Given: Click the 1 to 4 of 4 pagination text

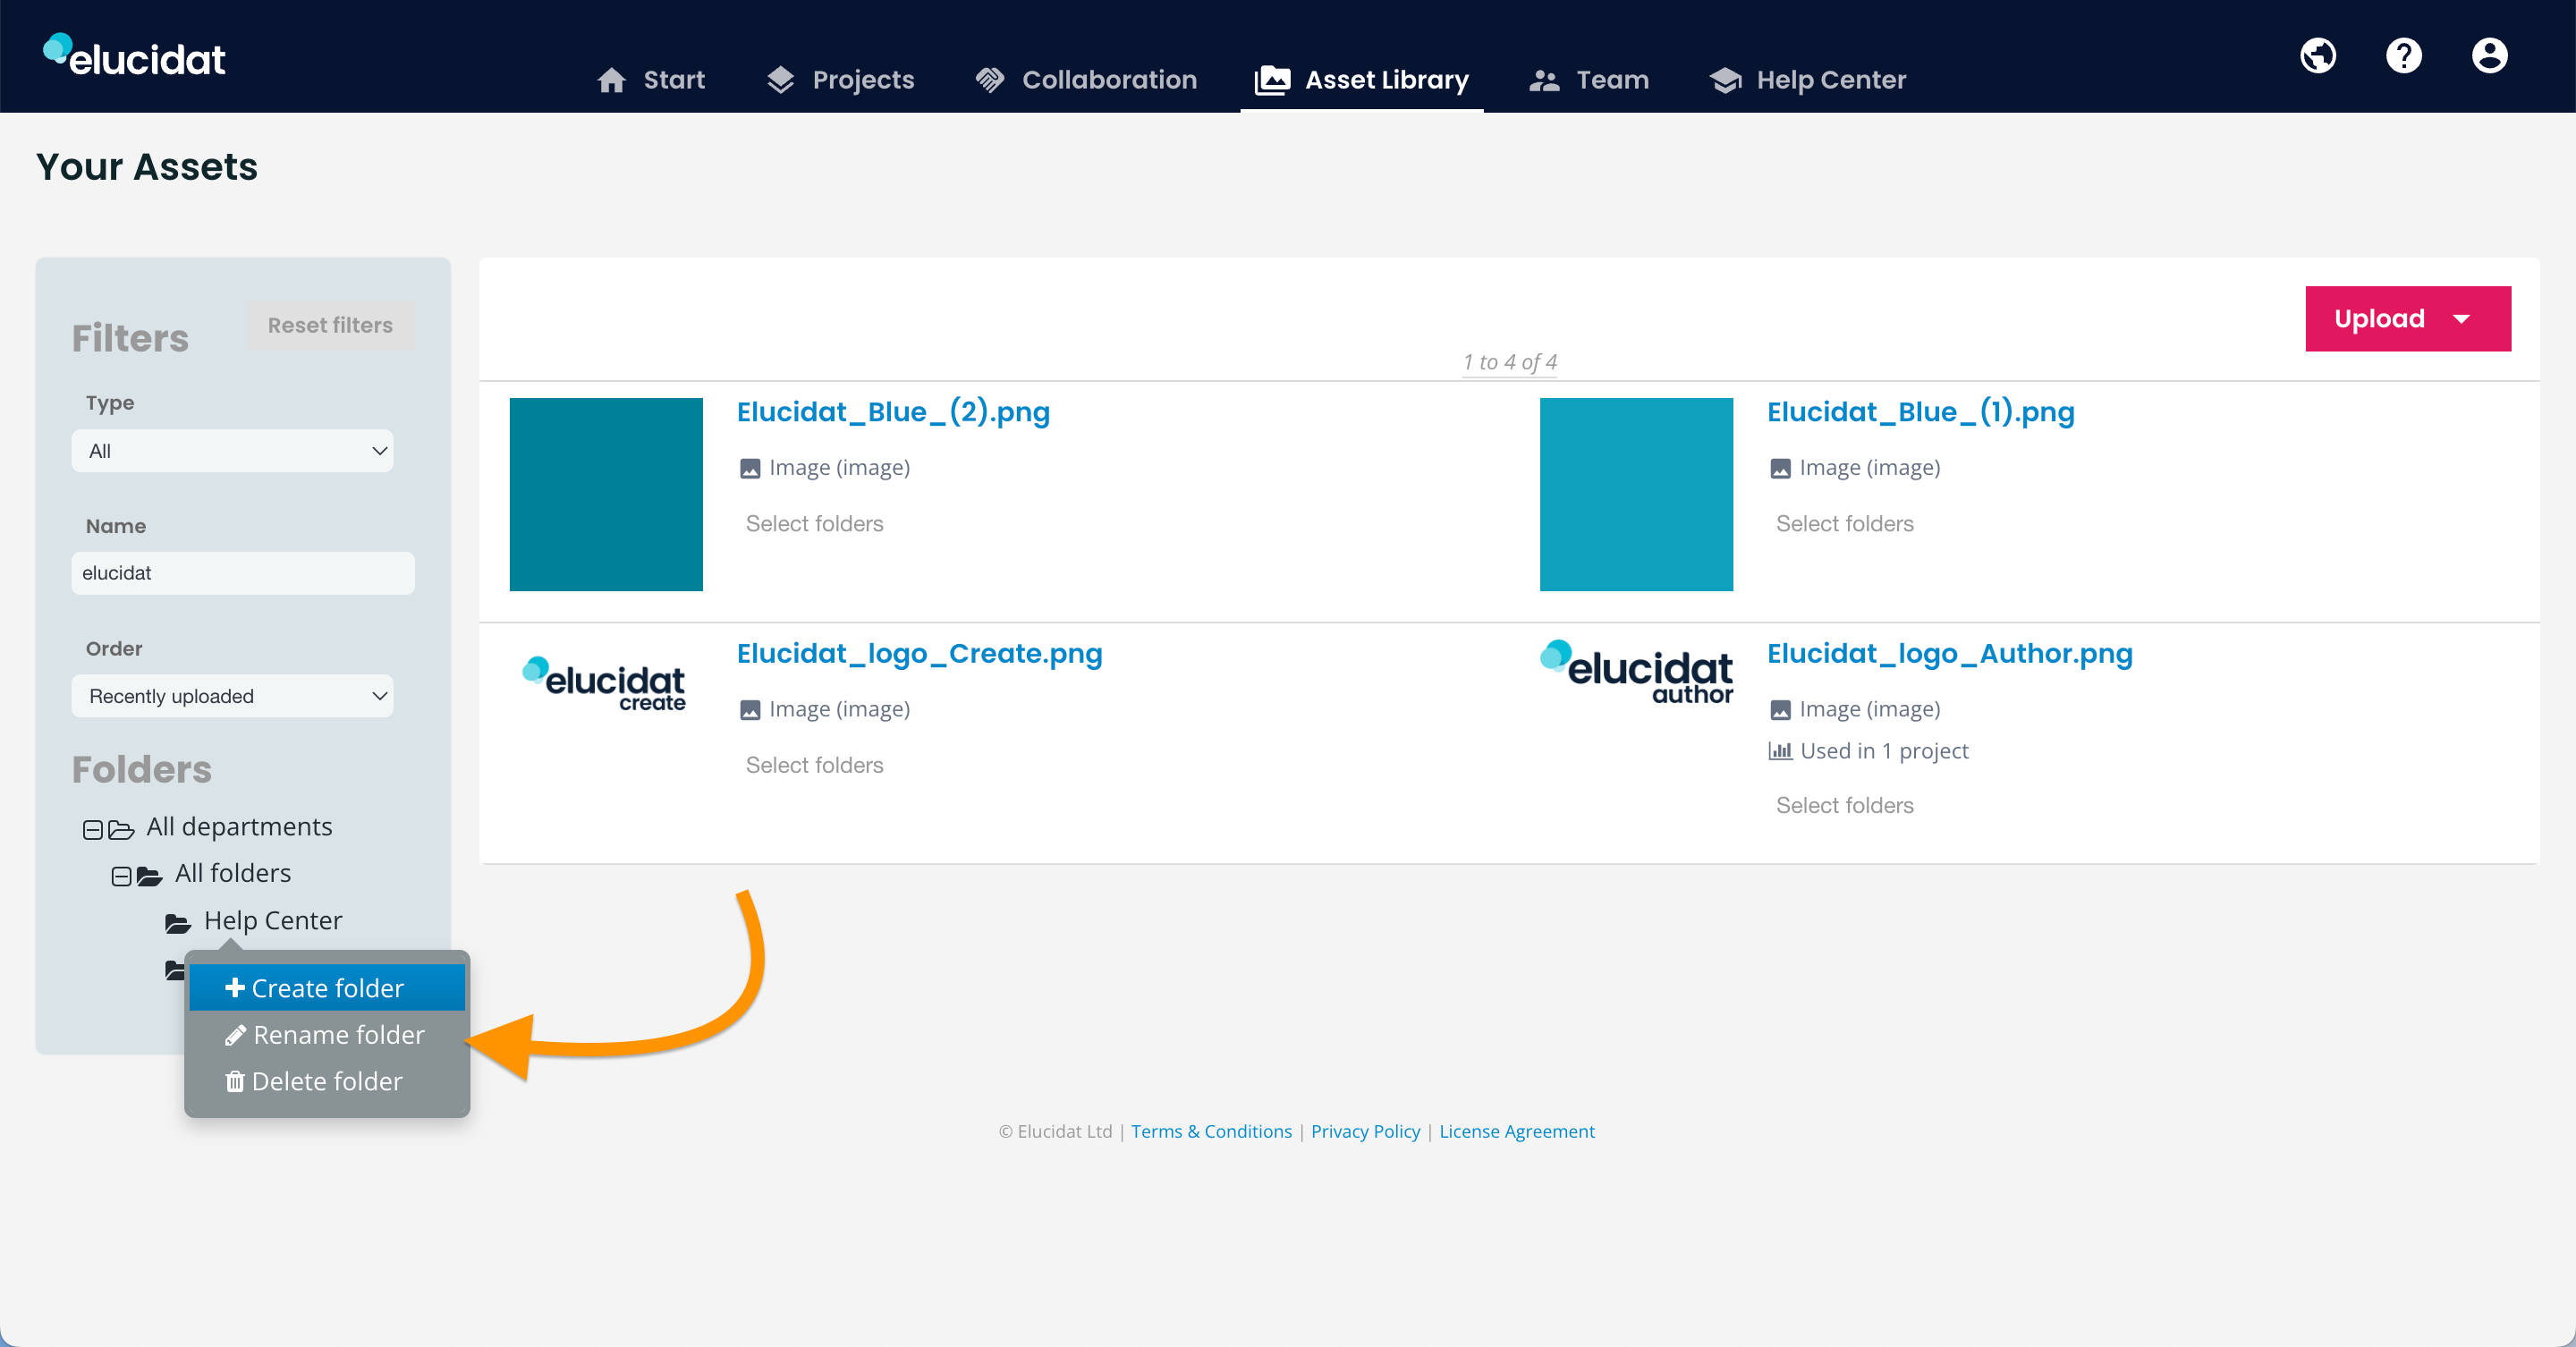Looking at the screenshot, I should click(1510, 362).
